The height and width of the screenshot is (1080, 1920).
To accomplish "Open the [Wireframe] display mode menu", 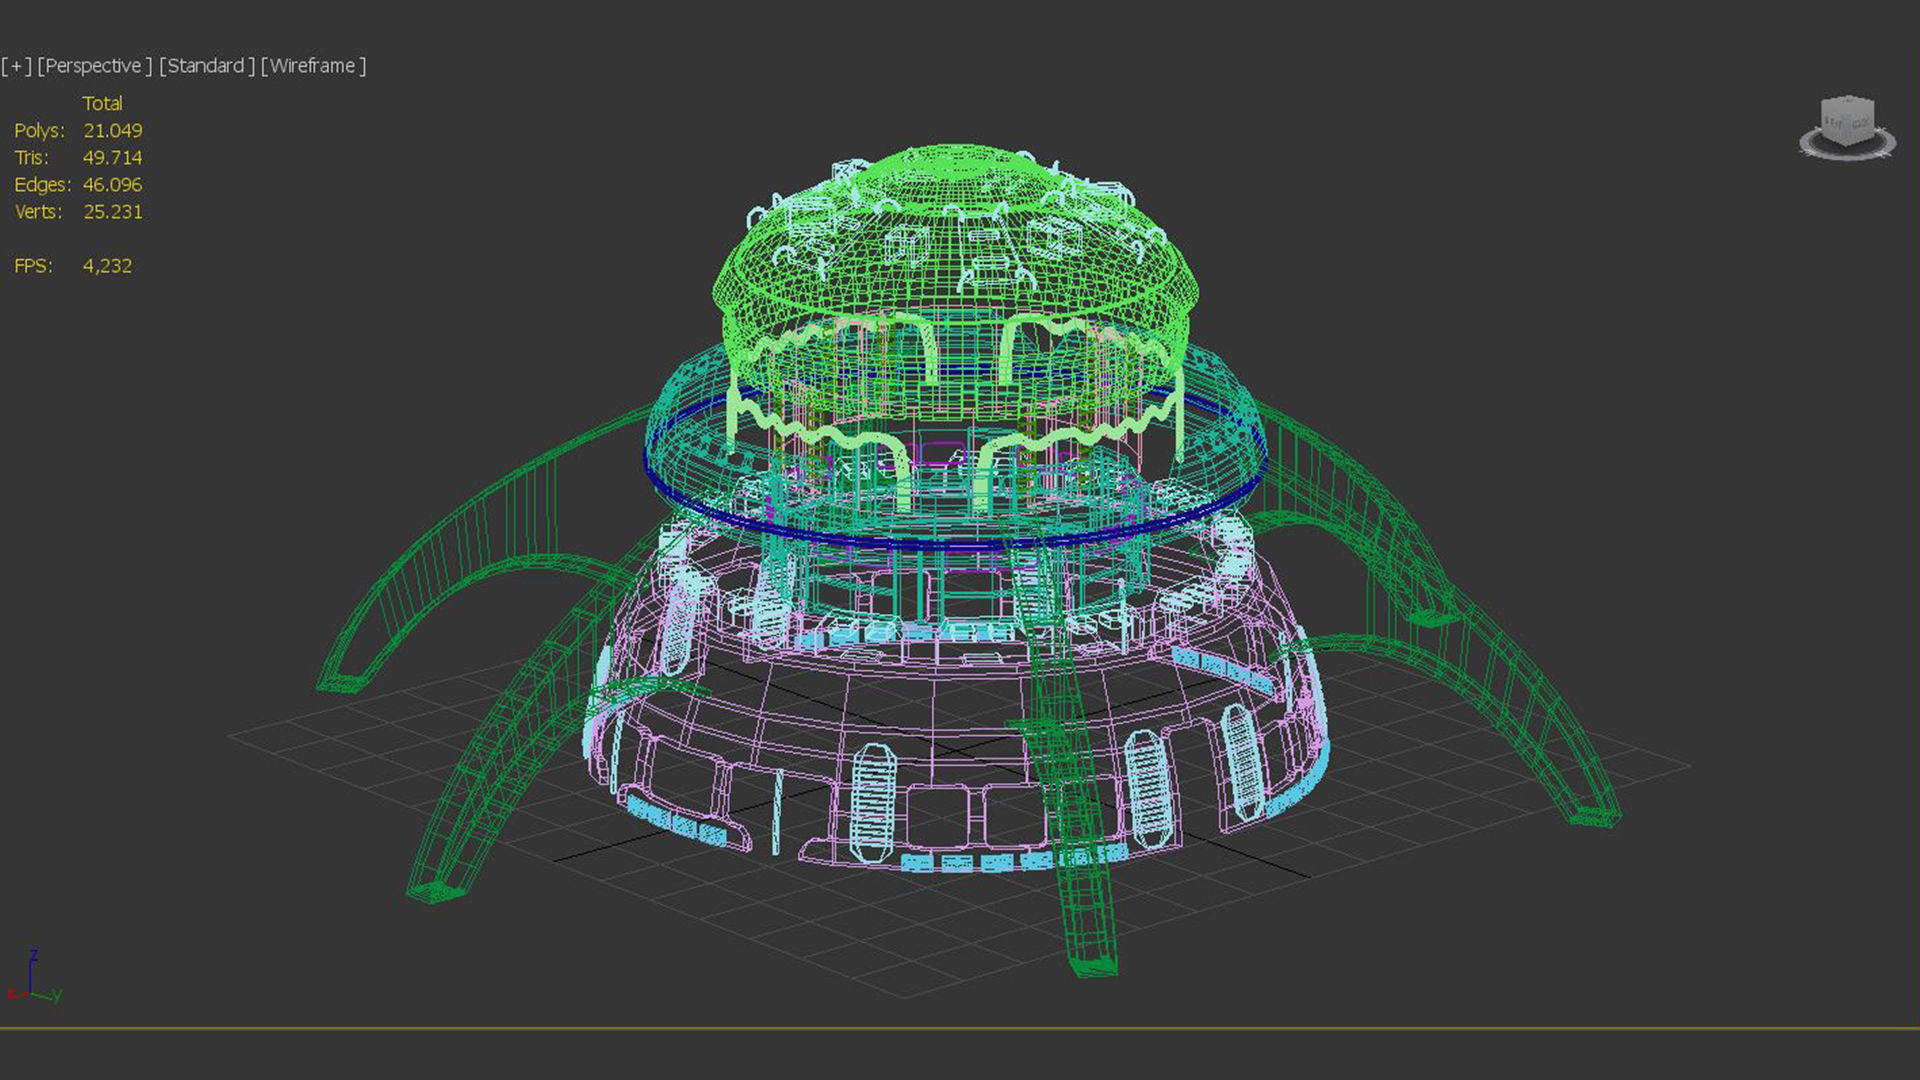I will click(313, 66).
